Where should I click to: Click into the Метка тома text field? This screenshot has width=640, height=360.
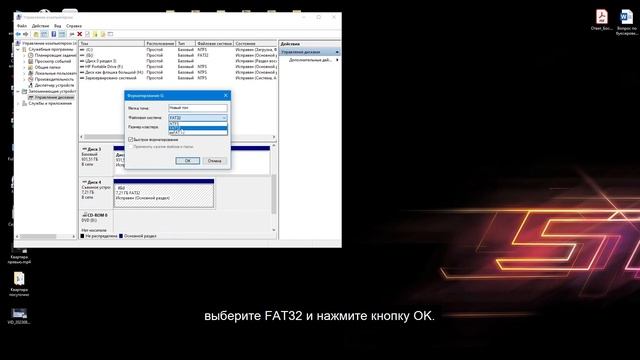[x=198, y=108]
